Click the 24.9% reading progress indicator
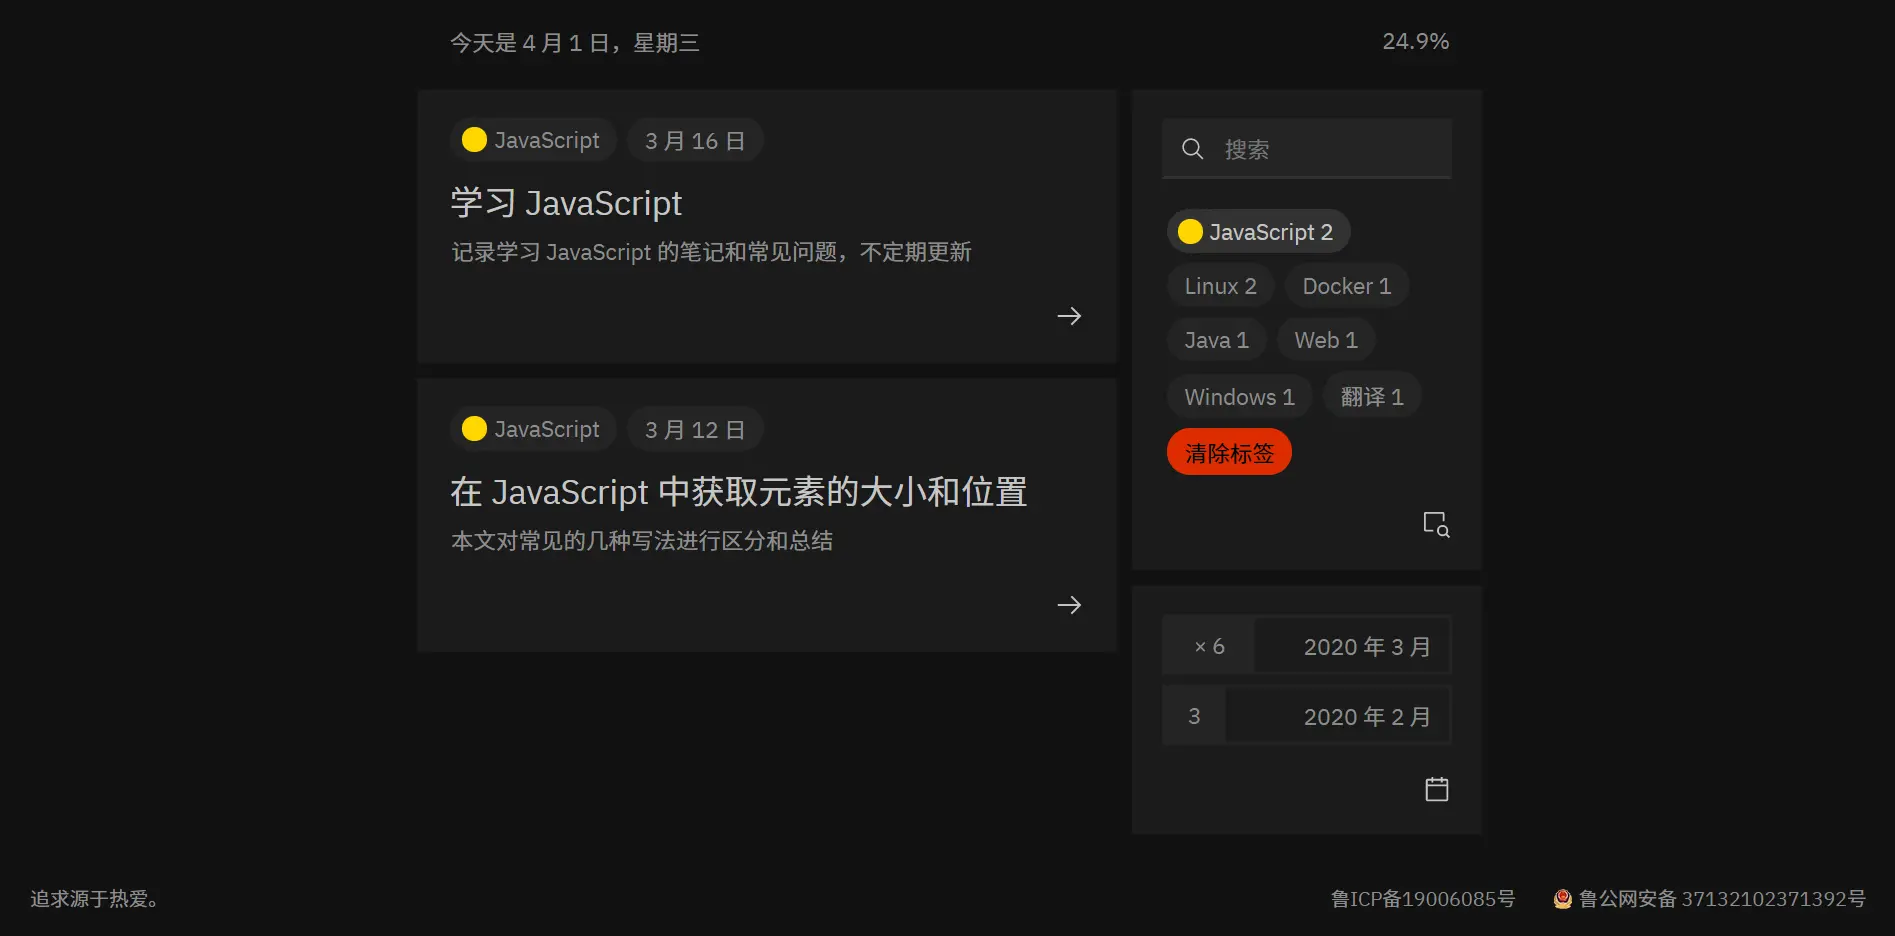The height and width of the screenshot is (936, 1895). (1415, 41)
